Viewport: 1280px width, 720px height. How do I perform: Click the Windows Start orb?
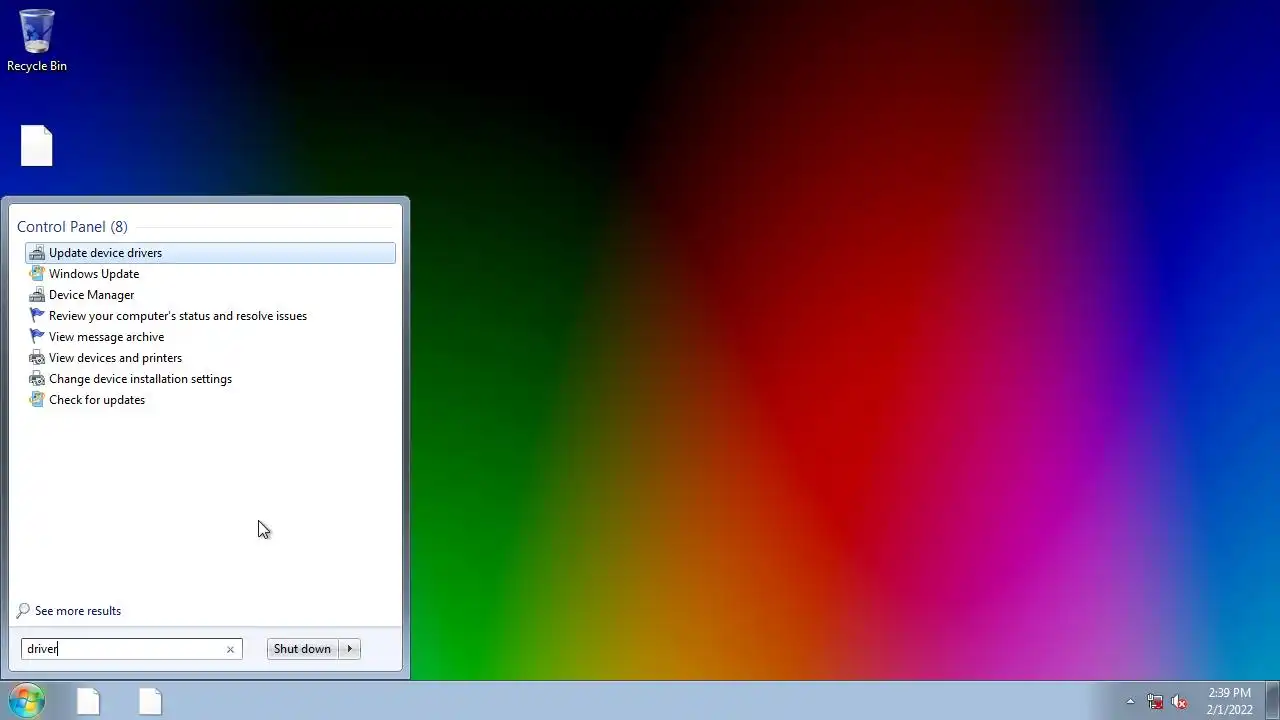coord(27,700)
